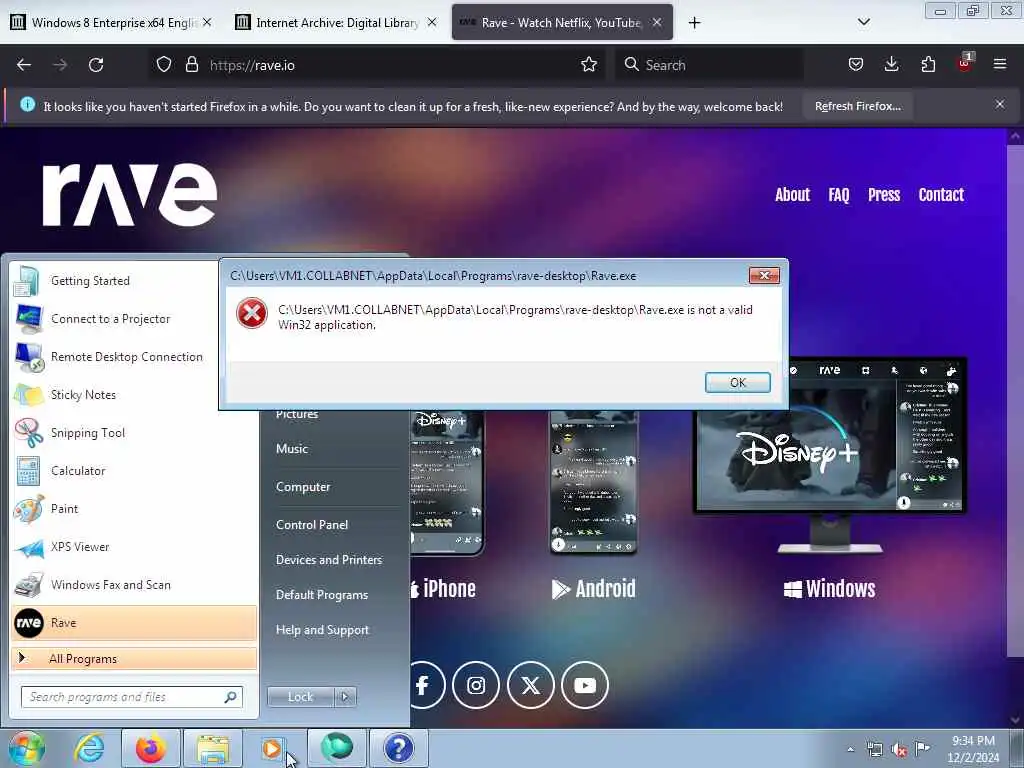Viewport: 1024px width, 768px height.
Task: Select the Rave - Watch Netflix tab
Action: [562, 22]
